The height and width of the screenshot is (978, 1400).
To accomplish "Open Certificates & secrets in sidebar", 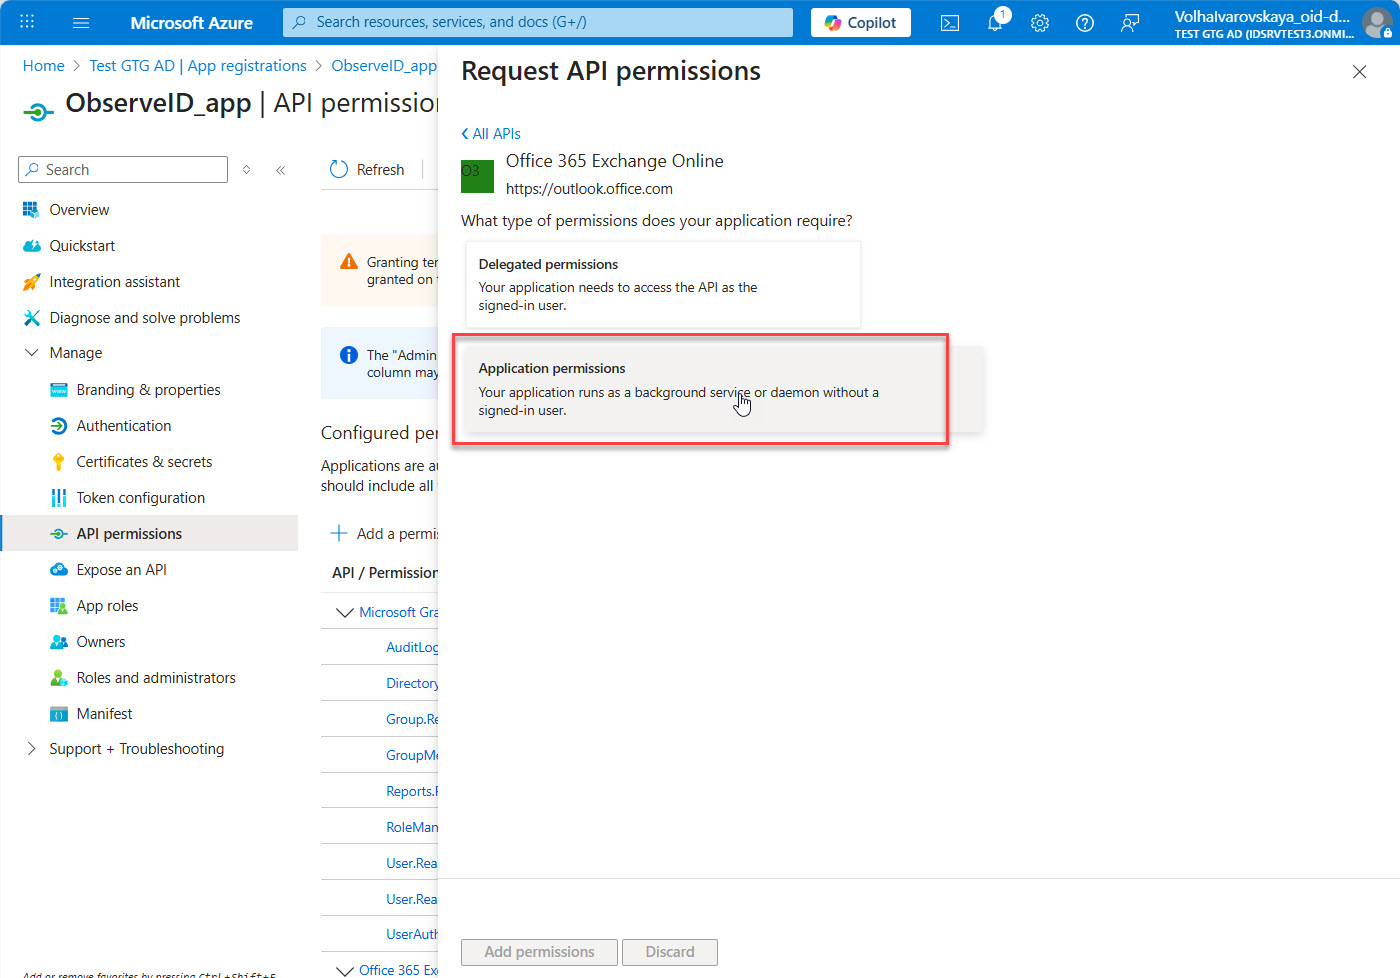I will [x=144, y=462].
